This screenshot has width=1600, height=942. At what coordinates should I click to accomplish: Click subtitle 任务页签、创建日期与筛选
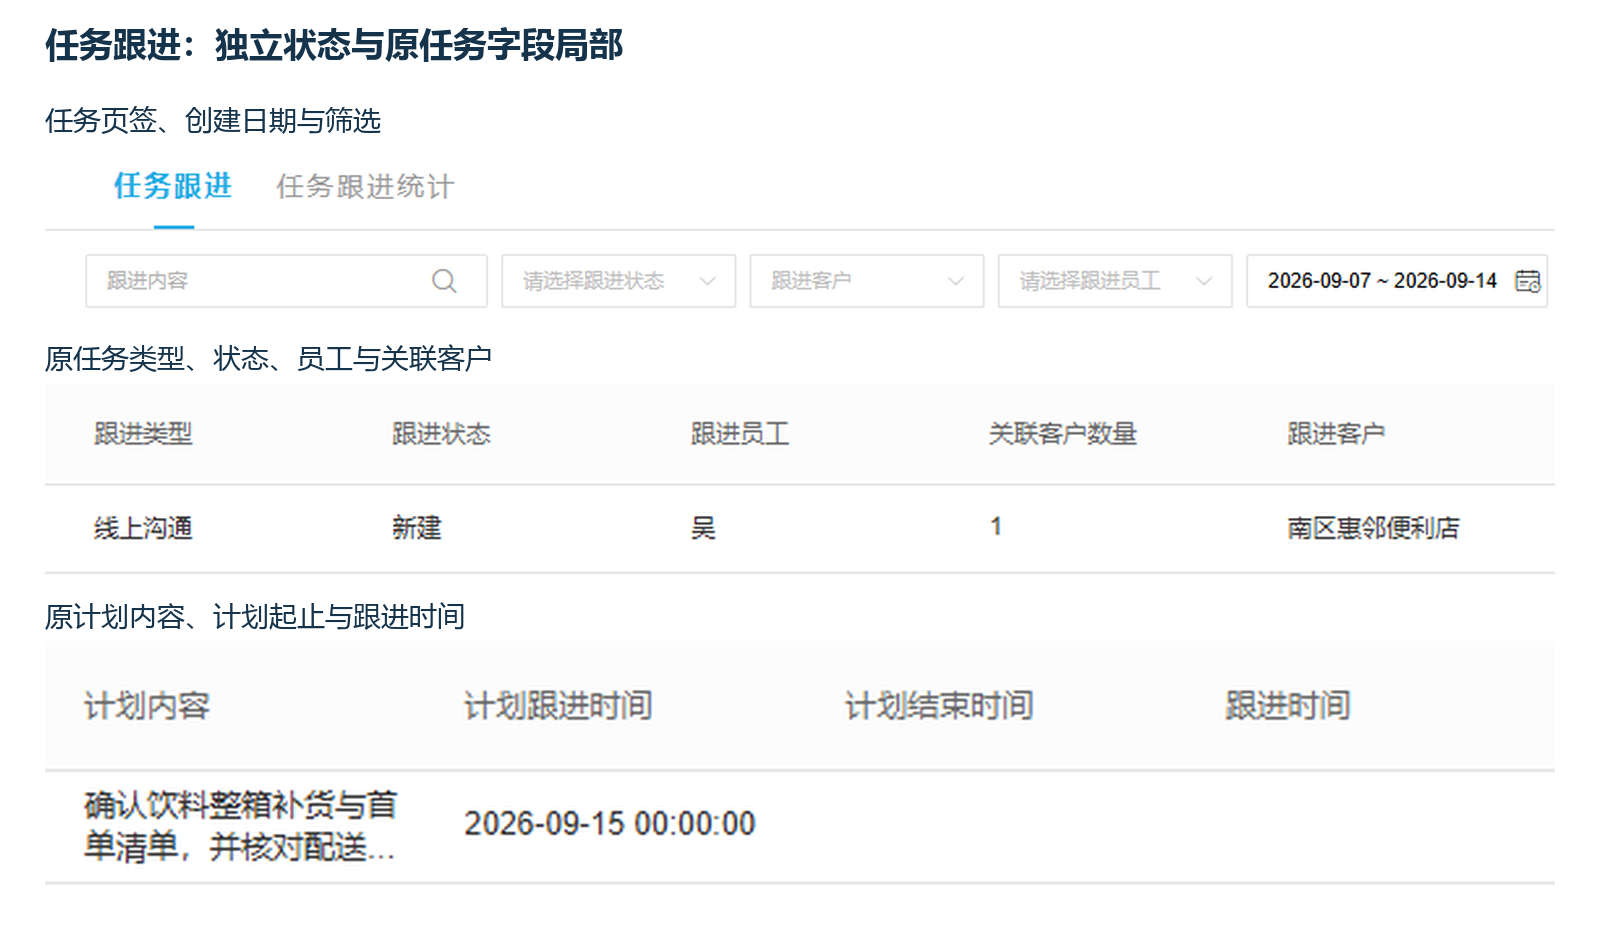coord(213,121)
